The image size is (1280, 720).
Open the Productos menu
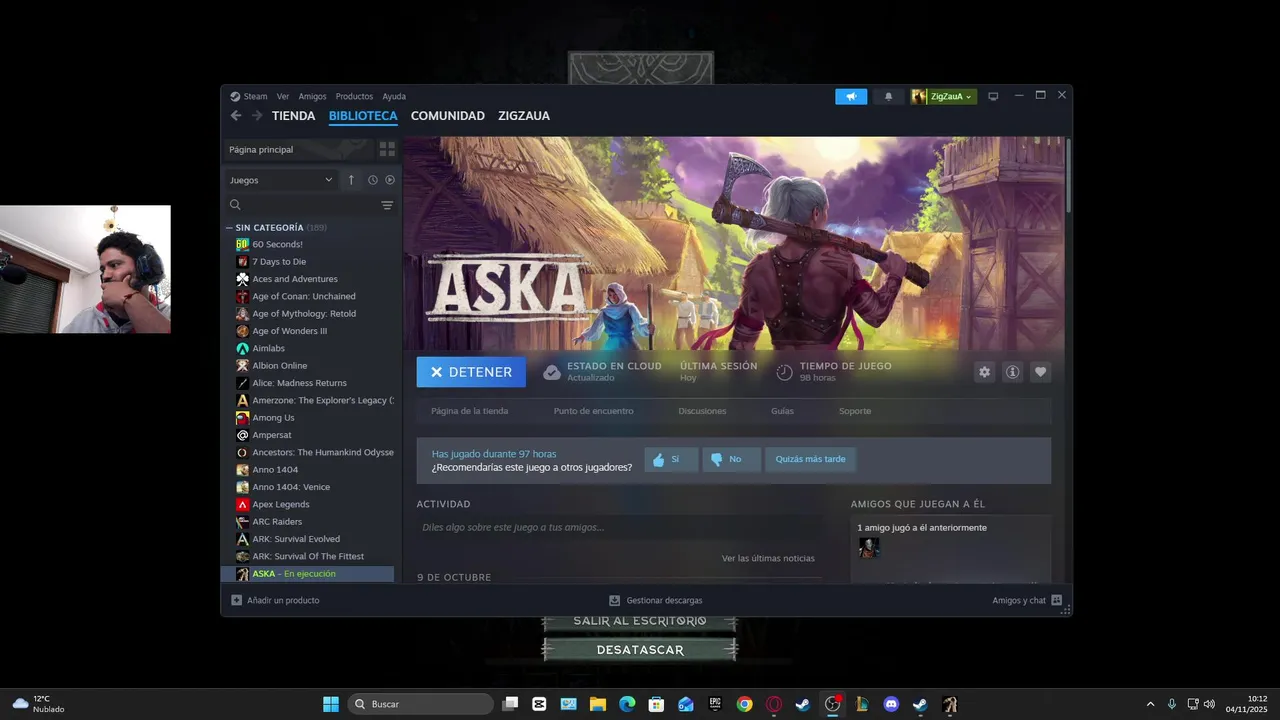354,97
